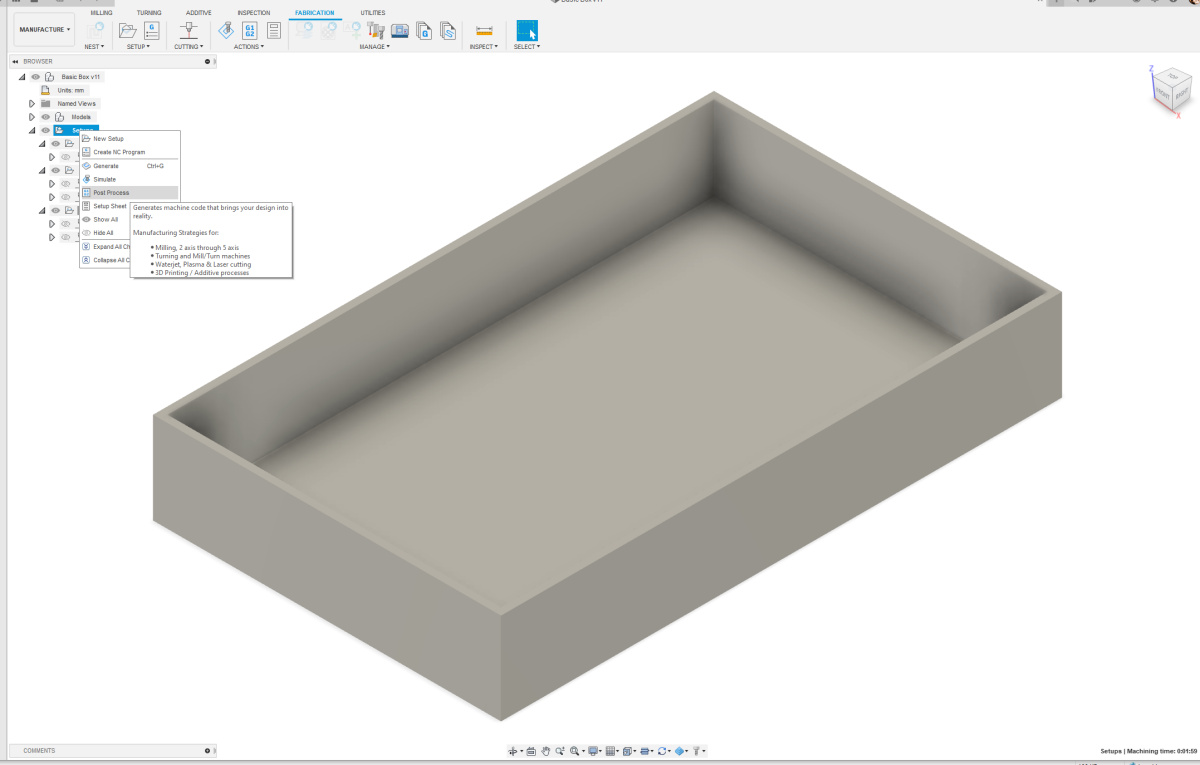
Task: Open the Tool Library icon in Manage
Action: pyautogui.click(x=376, y=30)
